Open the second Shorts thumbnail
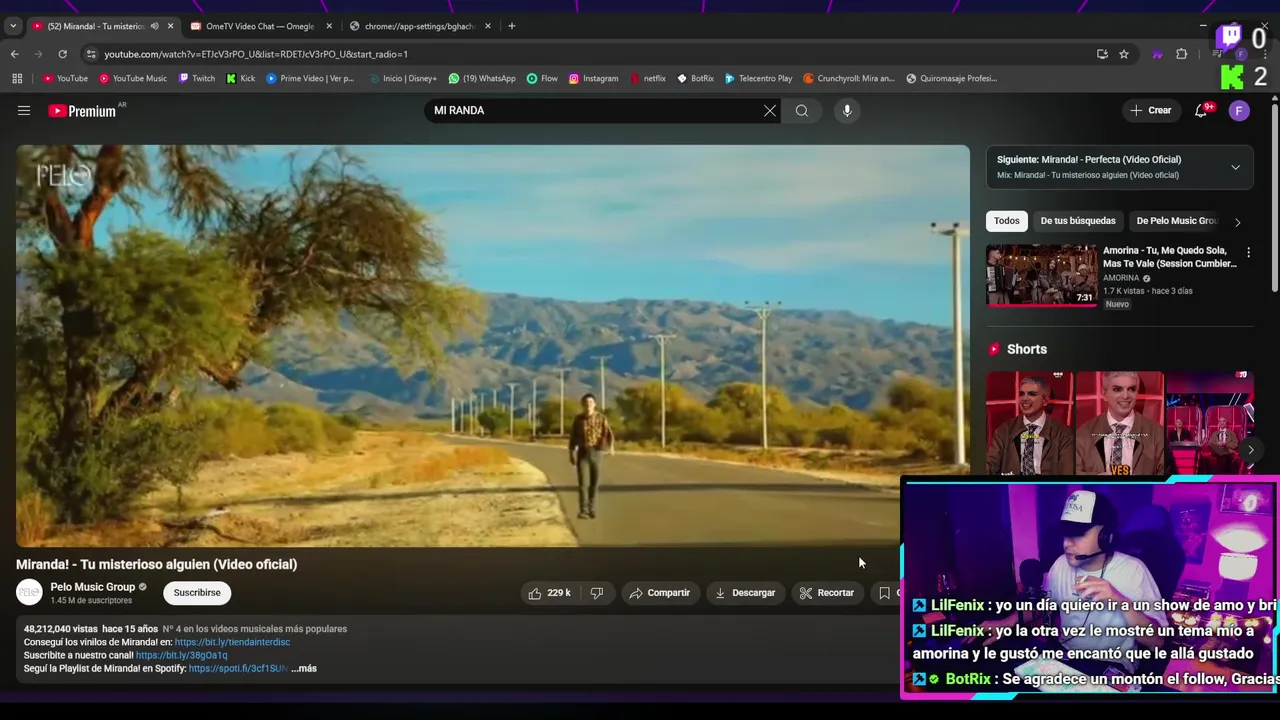This screenshot has width=1280, height=720. 1120,425
